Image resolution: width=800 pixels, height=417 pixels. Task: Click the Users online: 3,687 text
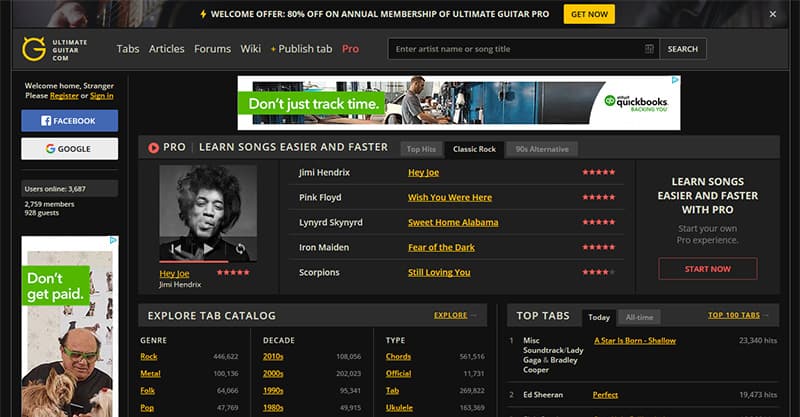click(x=55, y=189)
